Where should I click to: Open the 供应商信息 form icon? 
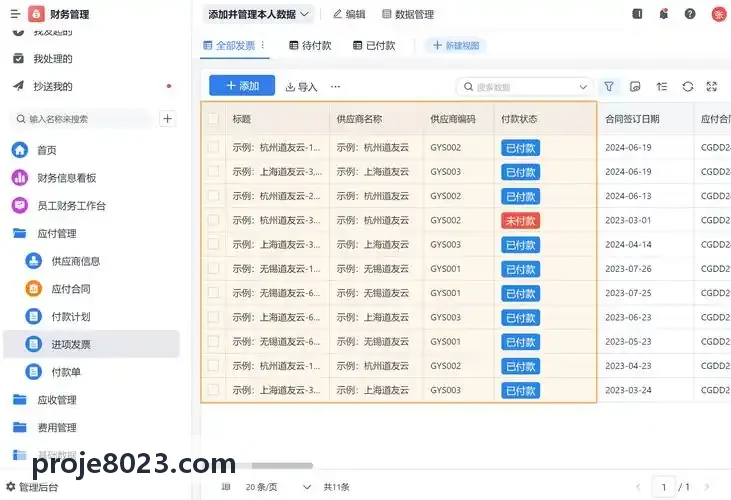click(34, 261)
